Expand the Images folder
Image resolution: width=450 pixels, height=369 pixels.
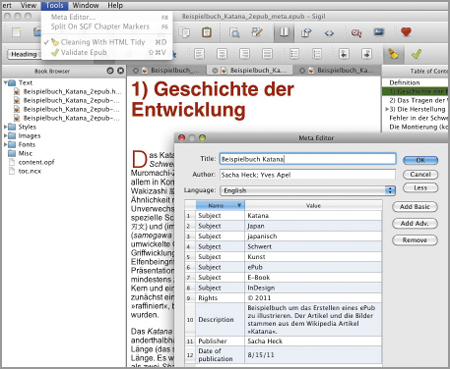(x=5, y=136)
